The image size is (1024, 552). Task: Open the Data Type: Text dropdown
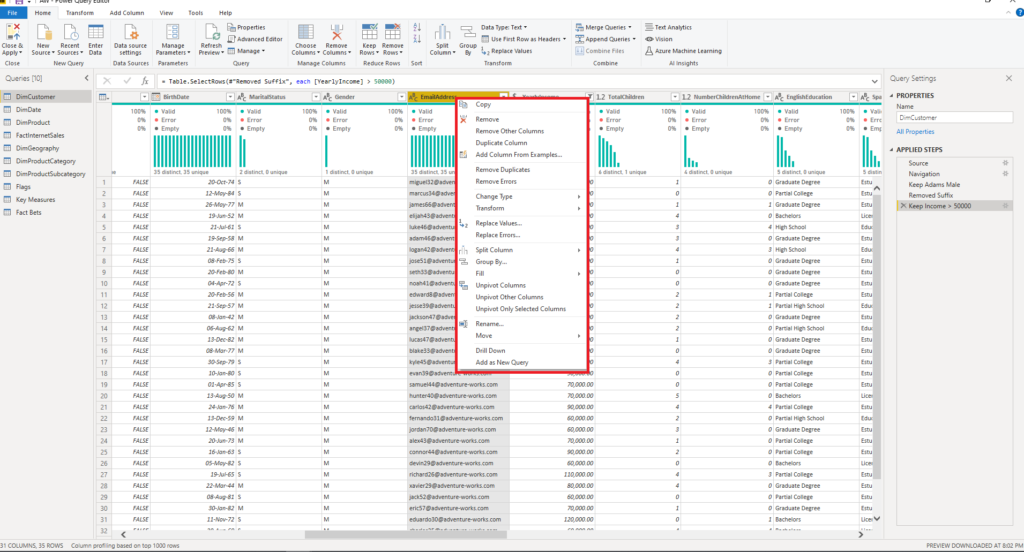tap(504, 27)
